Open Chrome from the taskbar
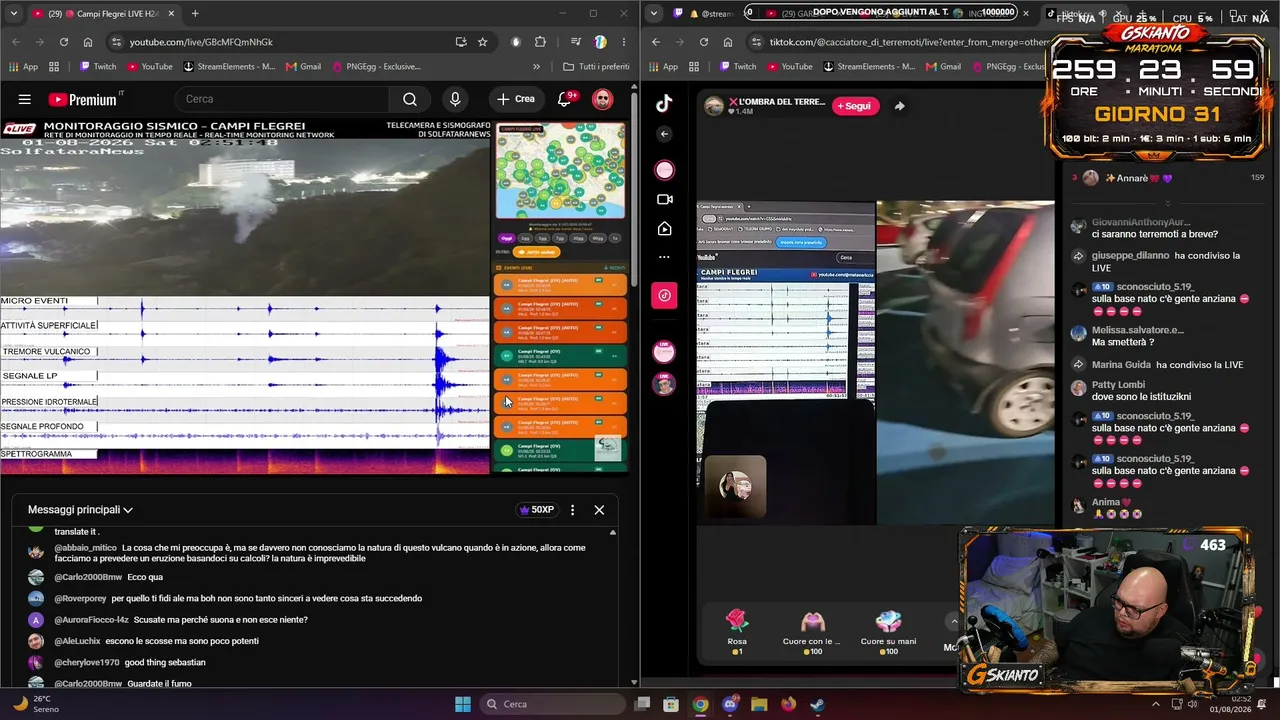 (x=700, y=704)
